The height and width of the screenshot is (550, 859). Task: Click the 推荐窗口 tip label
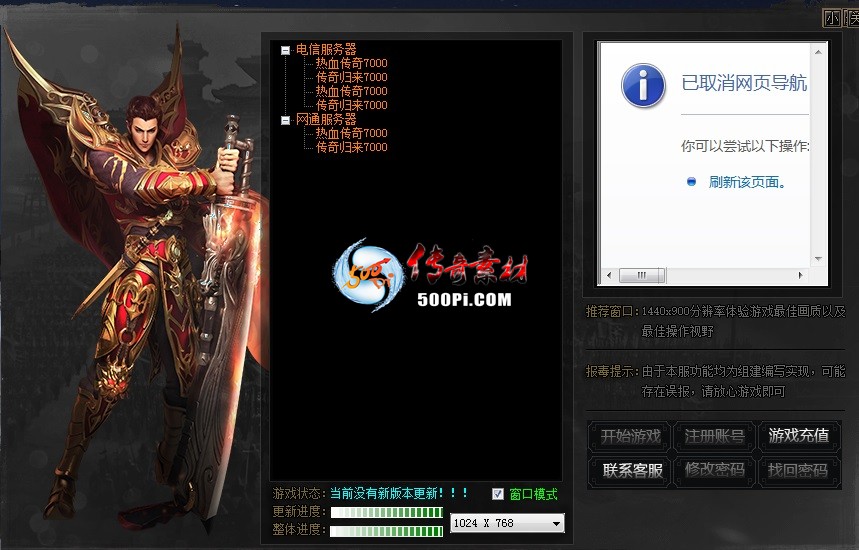pyautogui.click(x=612, y=312)
